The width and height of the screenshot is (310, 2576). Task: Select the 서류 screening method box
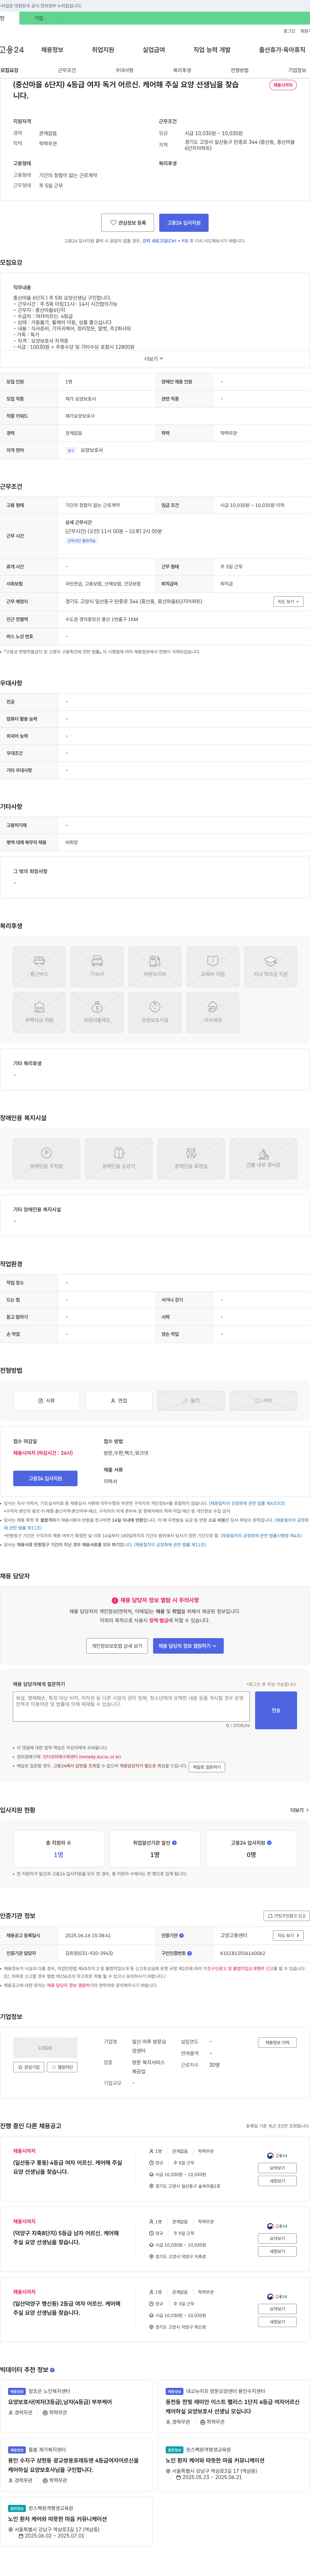pos(46,1401)
